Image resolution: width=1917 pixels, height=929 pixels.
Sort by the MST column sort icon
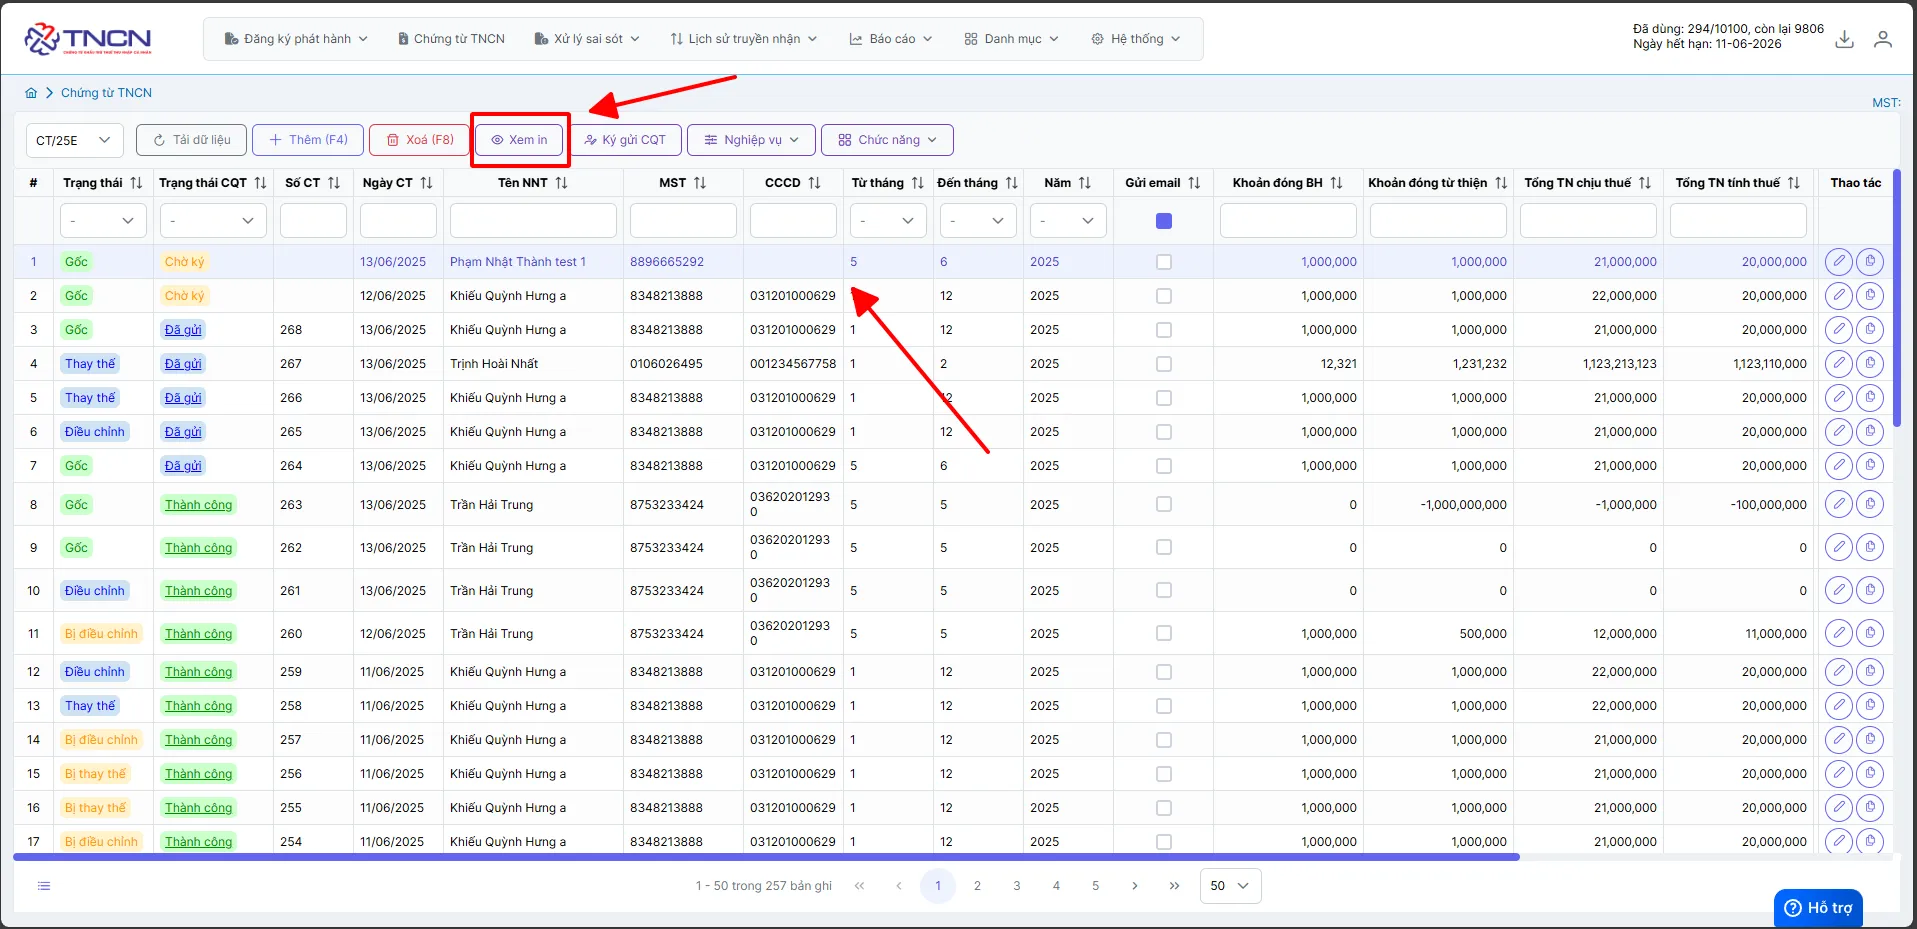click(700, 183)
